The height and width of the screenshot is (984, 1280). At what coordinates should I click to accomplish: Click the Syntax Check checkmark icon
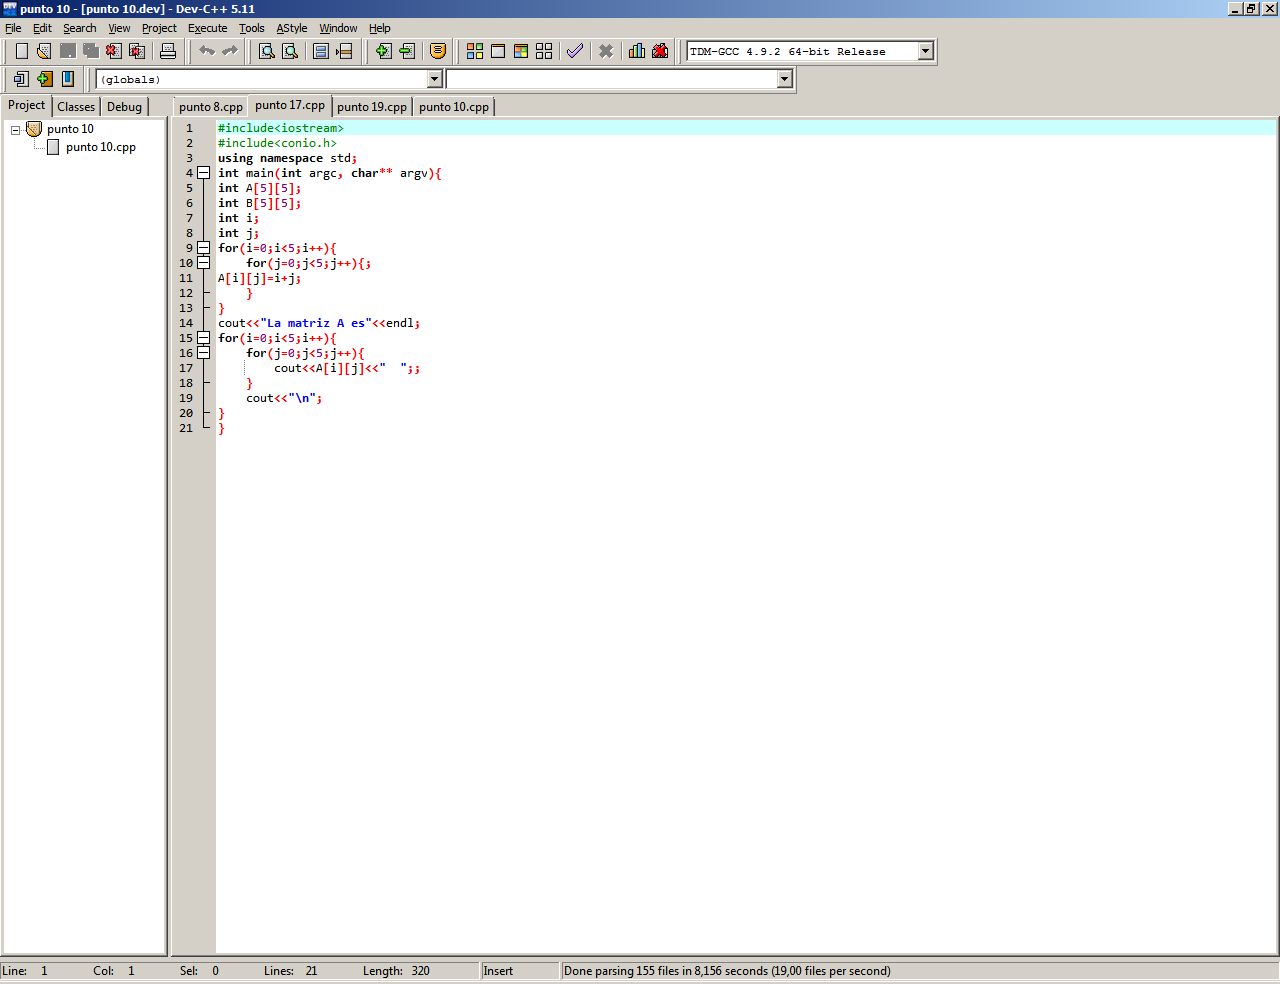pyautogui.click(x=574, y=51)
